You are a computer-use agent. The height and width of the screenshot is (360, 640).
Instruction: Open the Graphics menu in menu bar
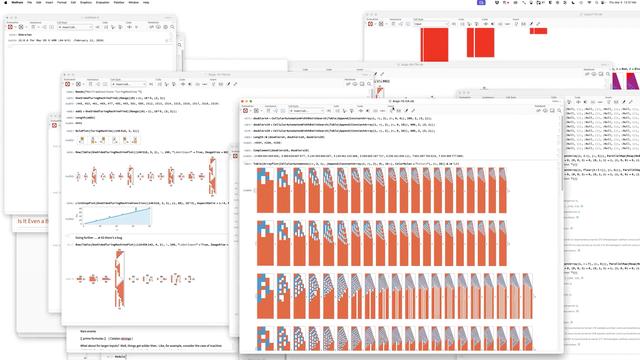pyautogui.click(x=86, y=2)
